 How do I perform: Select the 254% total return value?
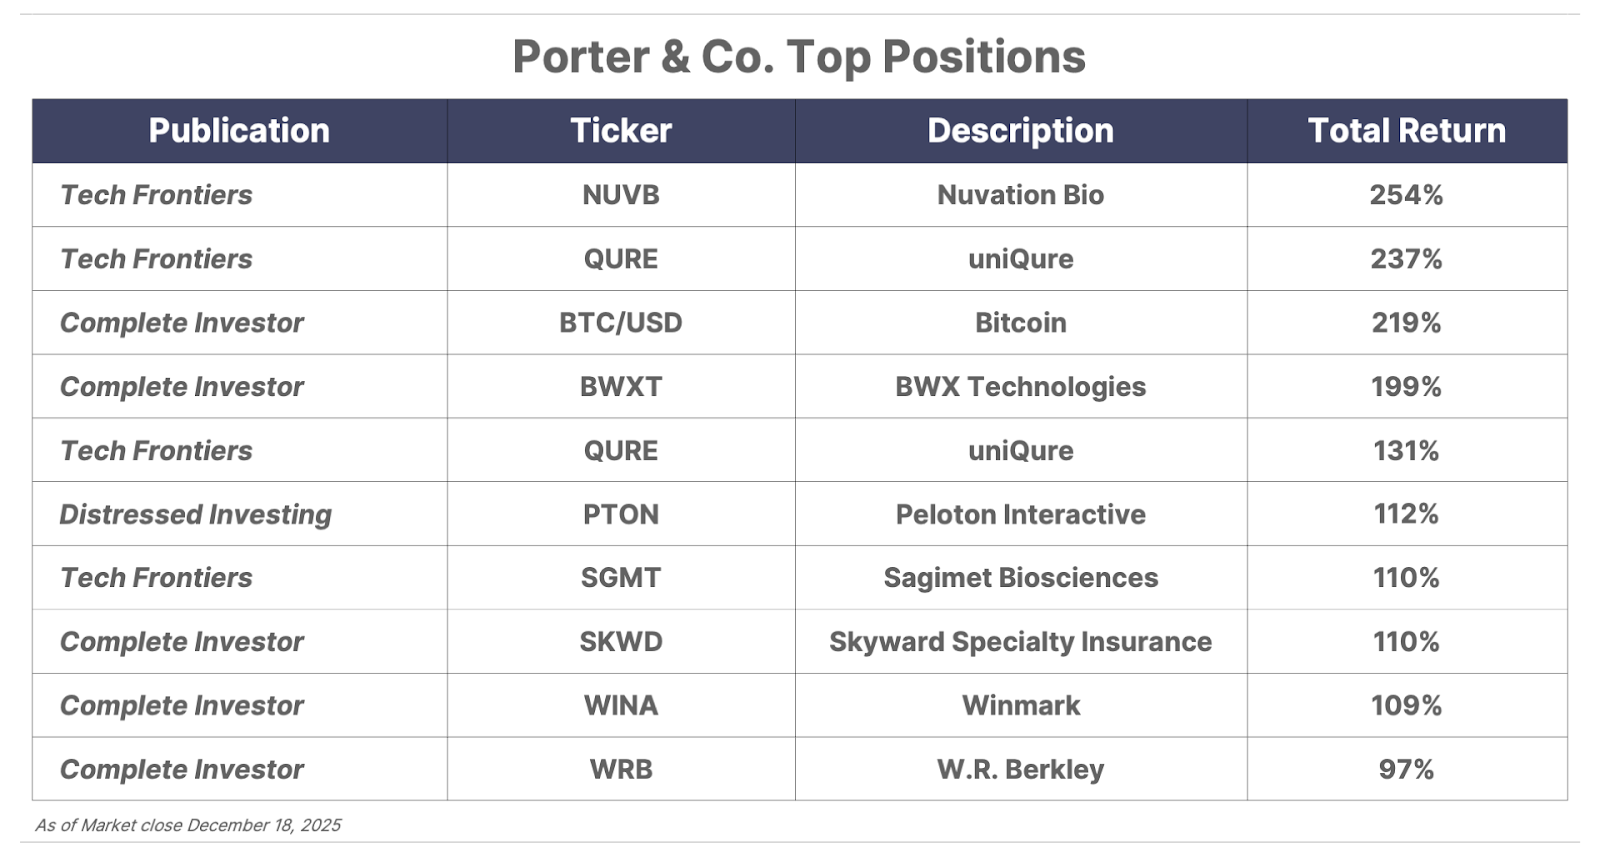[x=1406, y=195]
